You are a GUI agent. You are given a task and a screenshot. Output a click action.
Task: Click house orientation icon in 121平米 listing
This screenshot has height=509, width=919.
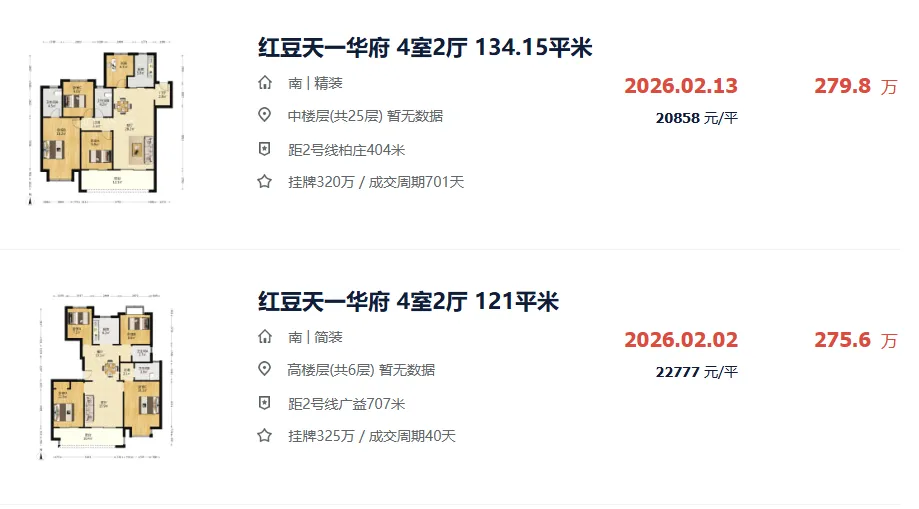click(x=265, y=337)
